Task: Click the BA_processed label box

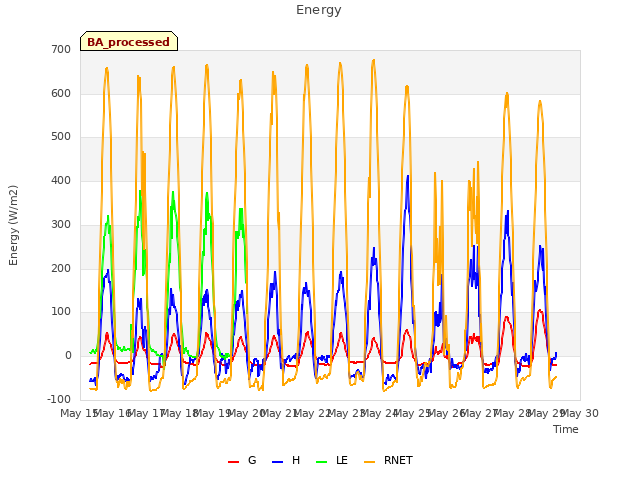Action: (129, 41)
